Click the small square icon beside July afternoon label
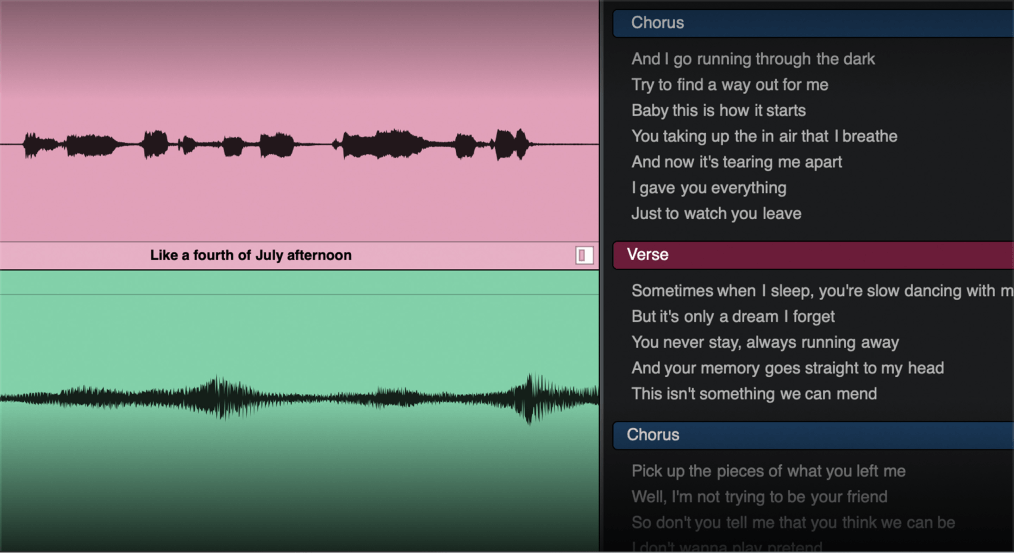The image size is (1014, 553). pyautogui.click(x=584, y=255)
